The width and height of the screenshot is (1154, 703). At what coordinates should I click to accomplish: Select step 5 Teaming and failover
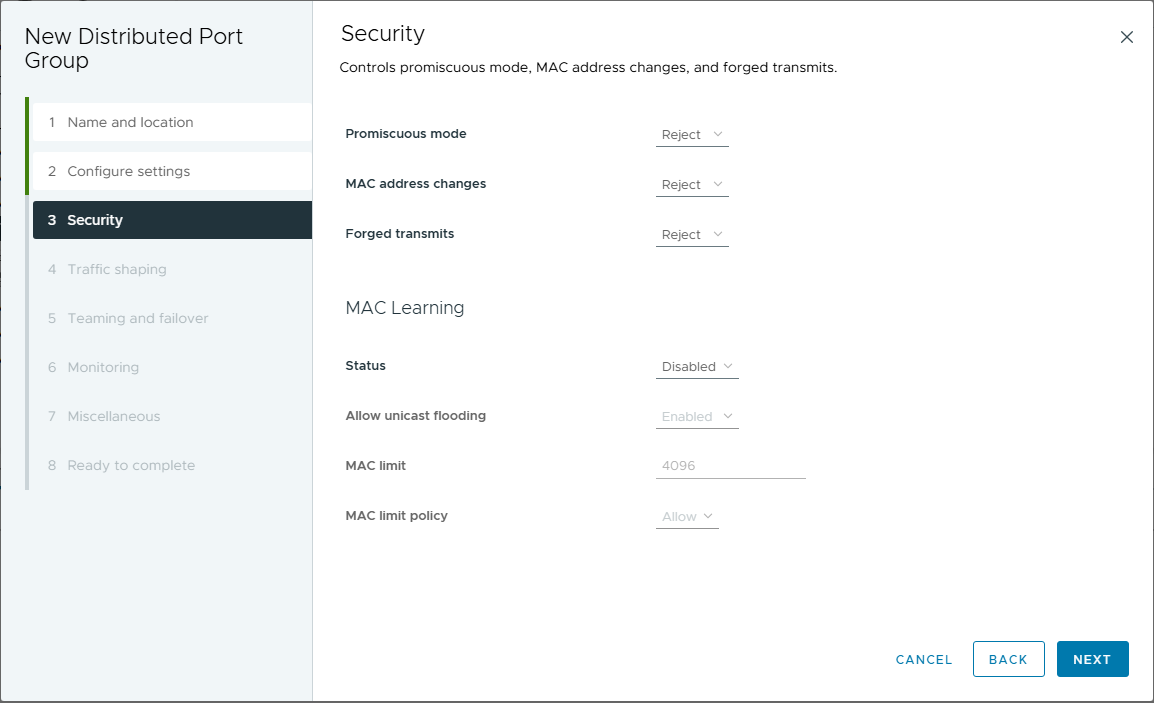pyautogui.click(x=138, y=318)
